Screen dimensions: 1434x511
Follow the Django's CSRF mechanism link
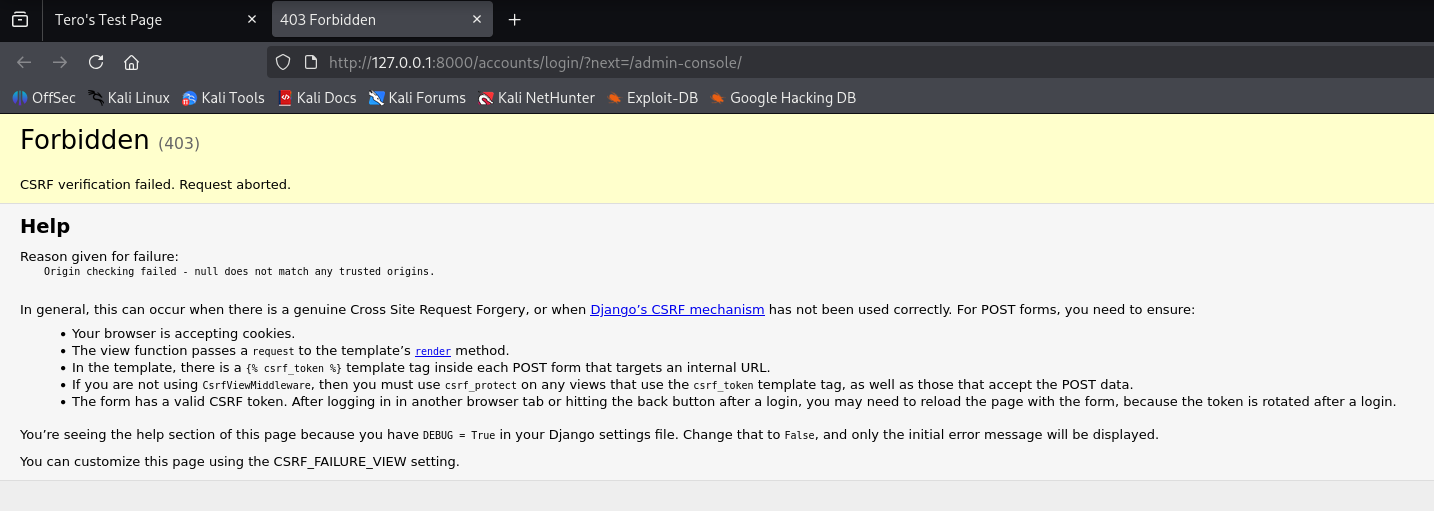677,310
